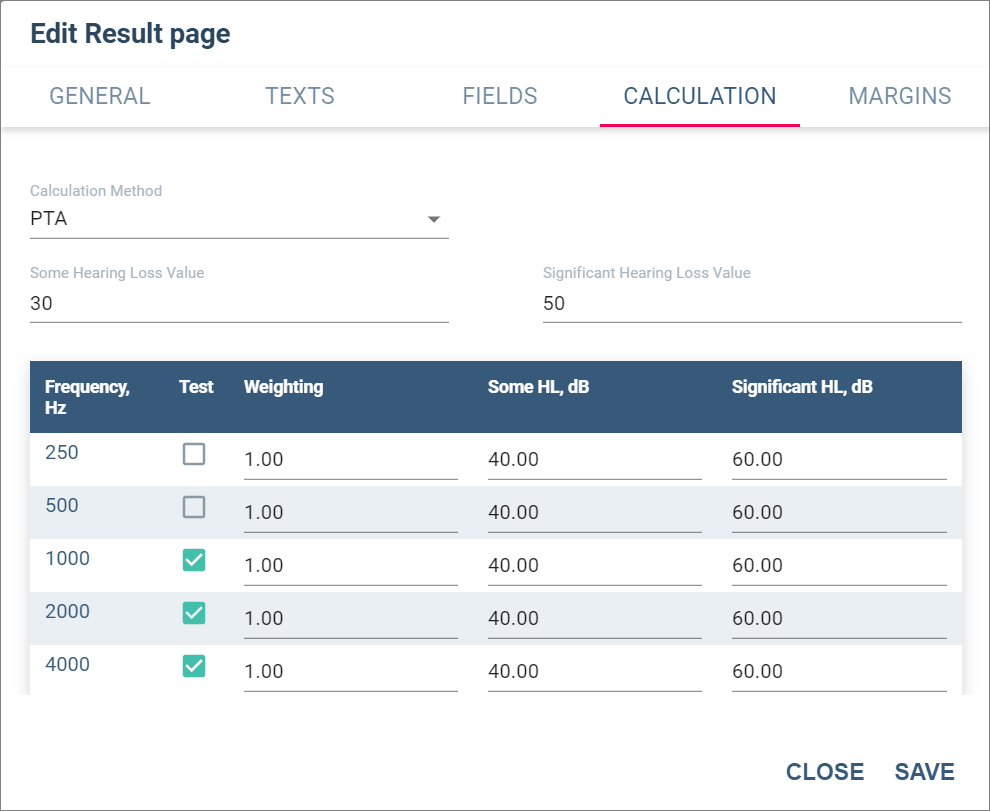The image size is (990, 811).
Task: Open the Fields tab
Action: coord(499,96)
